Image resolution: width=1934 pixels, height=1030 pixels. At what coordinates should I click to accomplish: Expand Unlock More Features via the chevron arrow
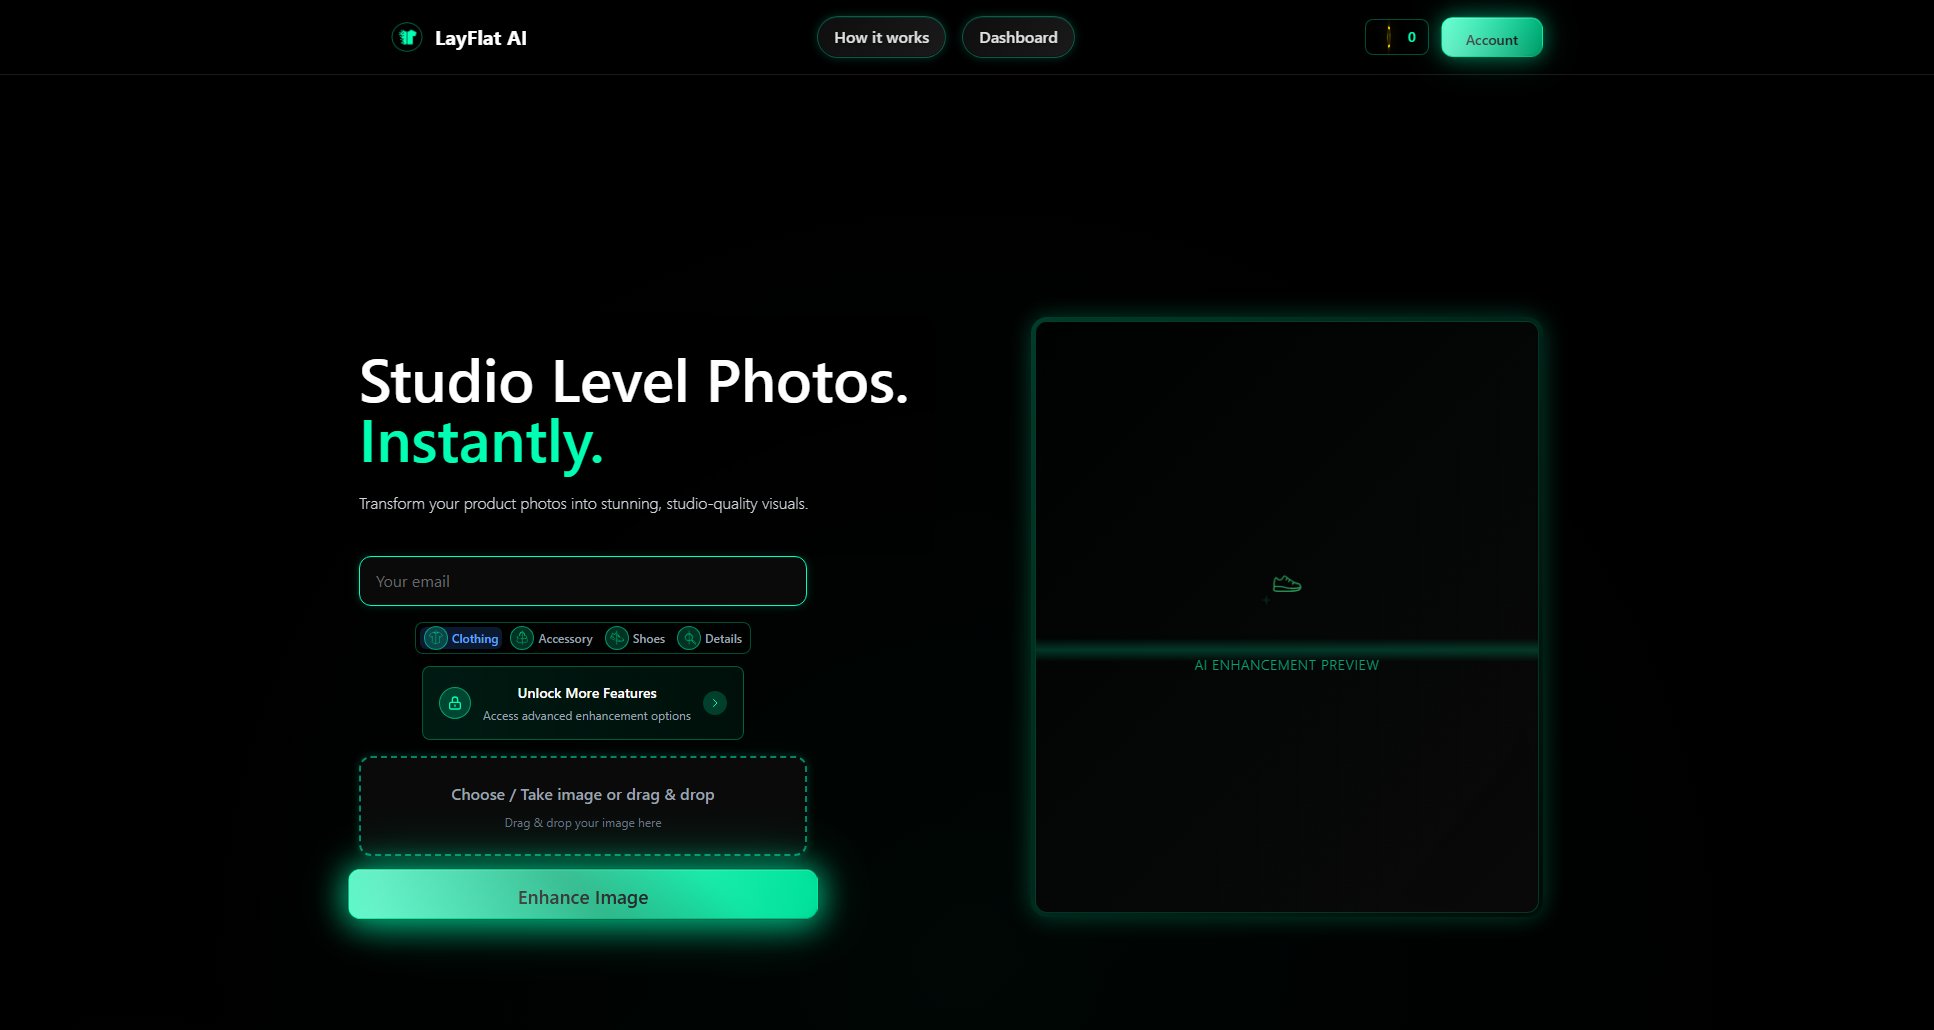click(x=714, y=703)
